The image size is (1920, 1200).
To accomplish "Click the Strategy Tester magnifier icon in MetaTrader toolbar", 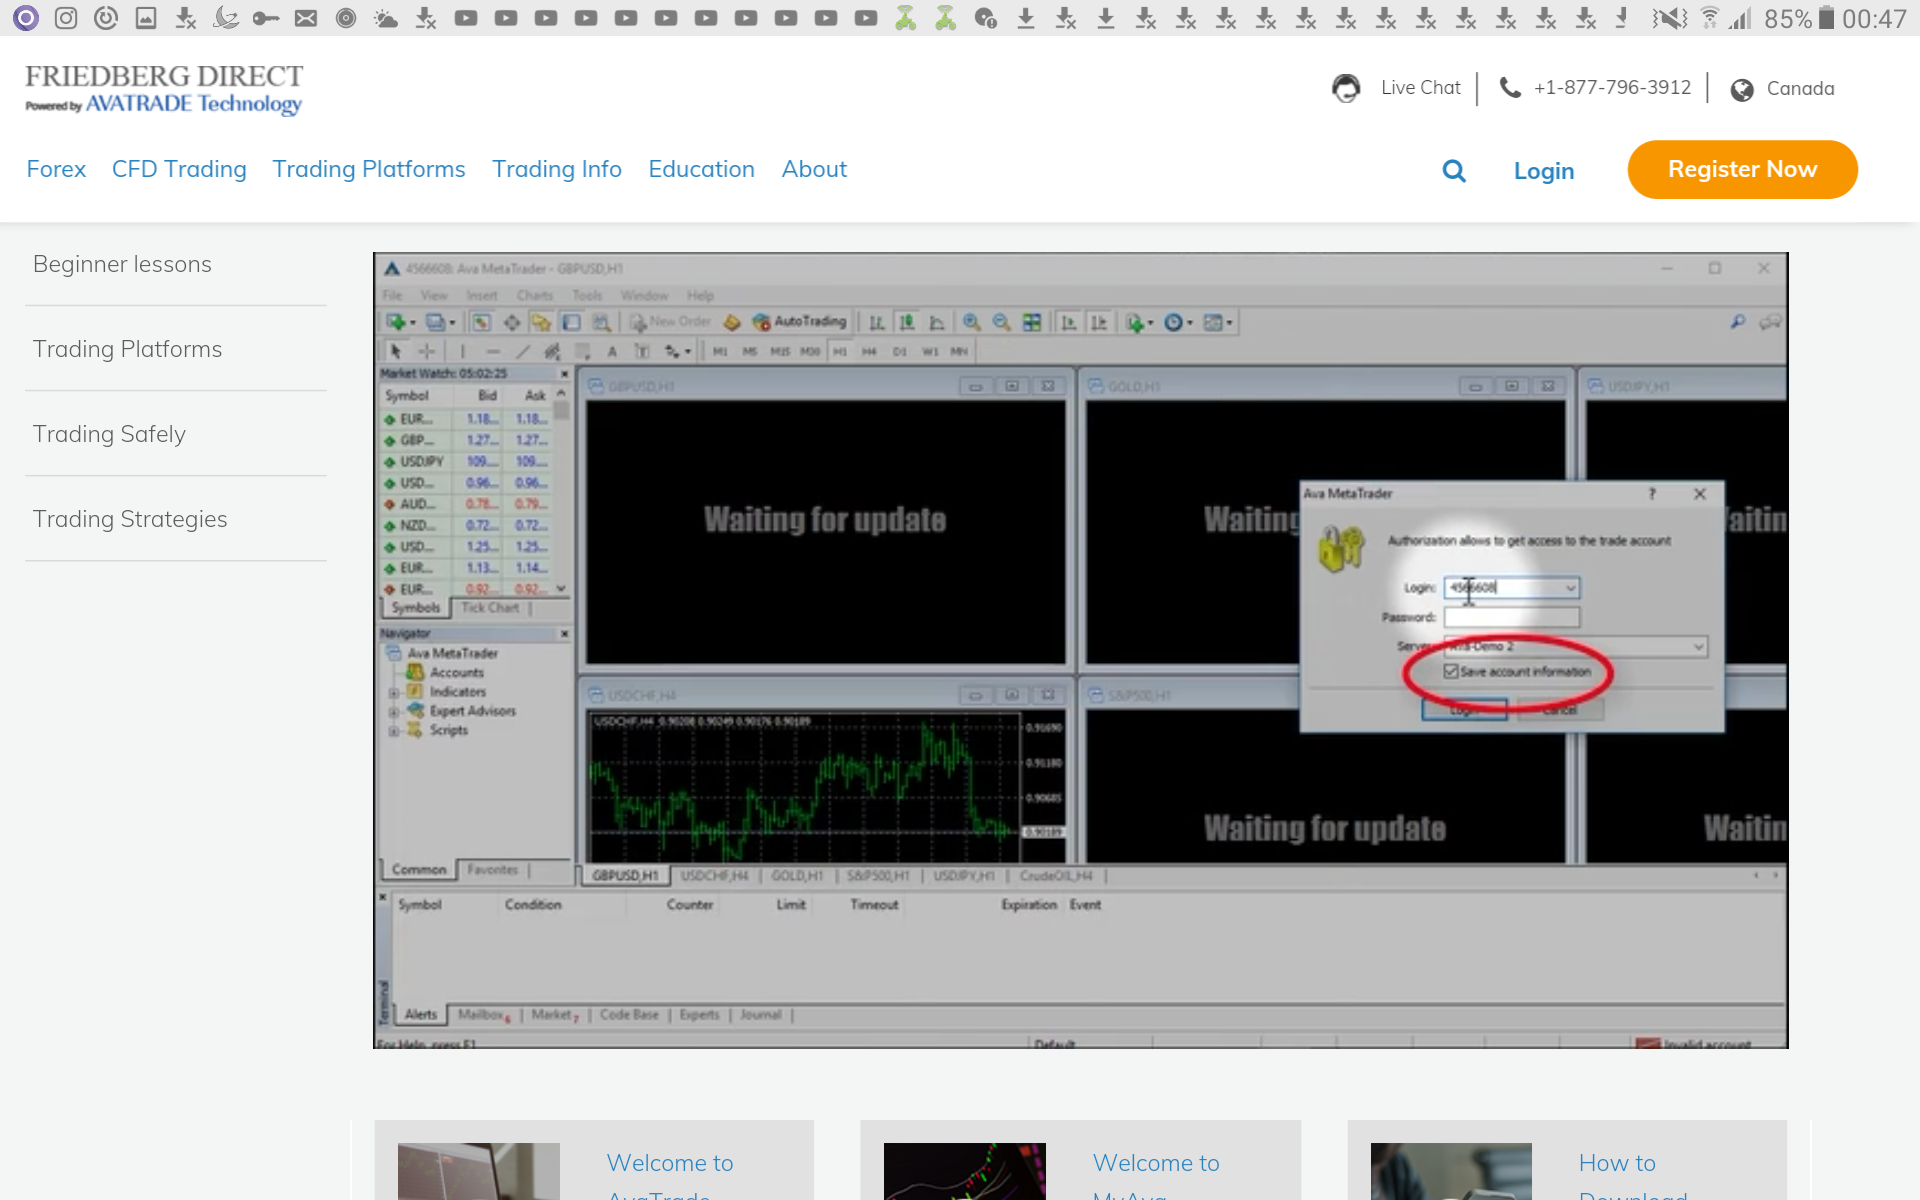I will tap(601, 322).
